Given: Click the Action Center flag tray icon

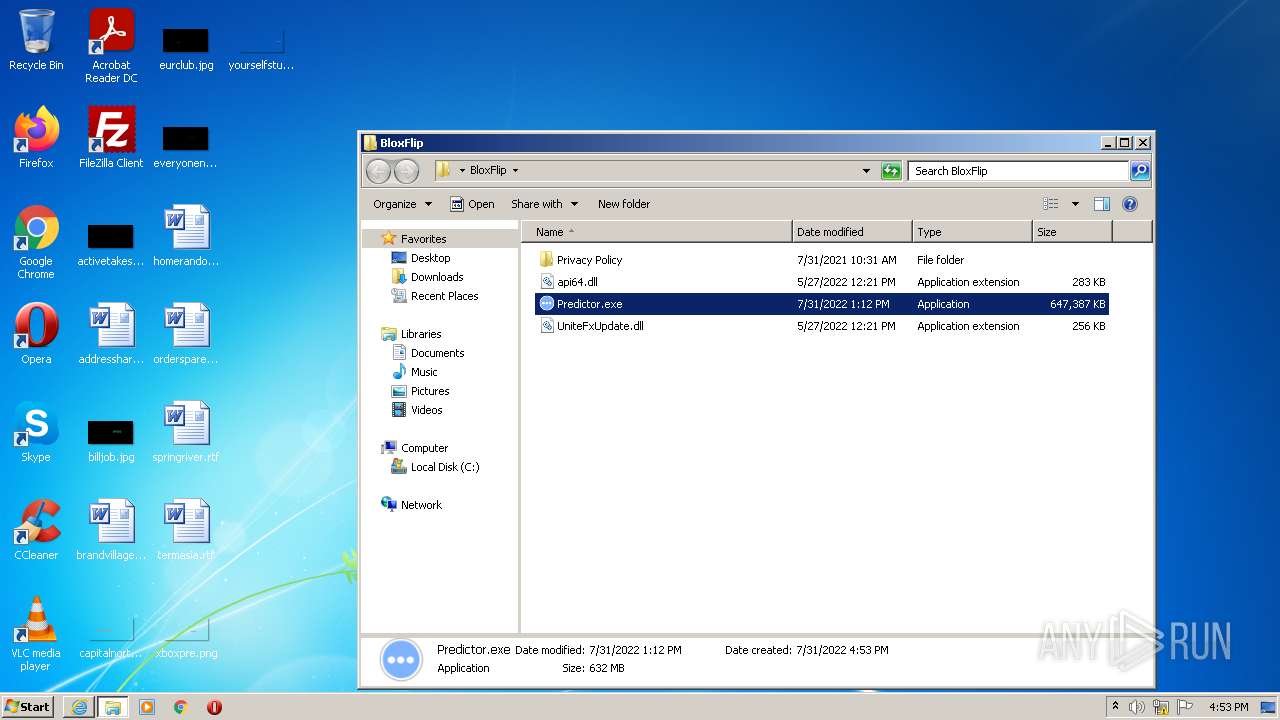Looking at the screenshot, I should click(1185, 707).
